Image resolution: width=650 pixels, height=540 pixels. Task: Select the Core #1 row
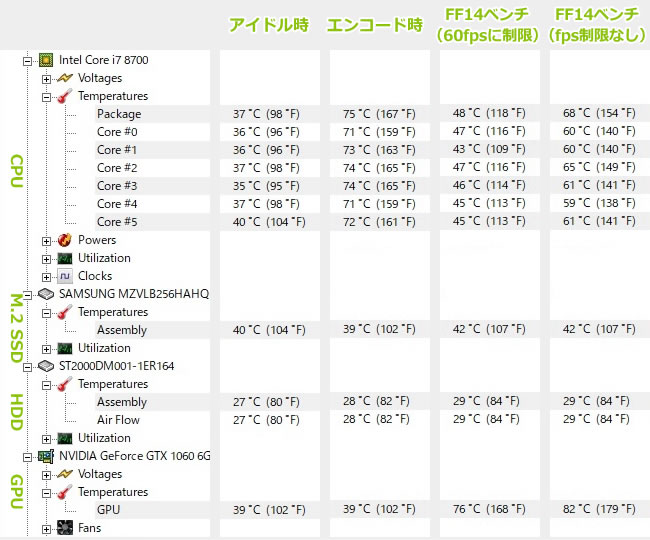coord(152,150)
